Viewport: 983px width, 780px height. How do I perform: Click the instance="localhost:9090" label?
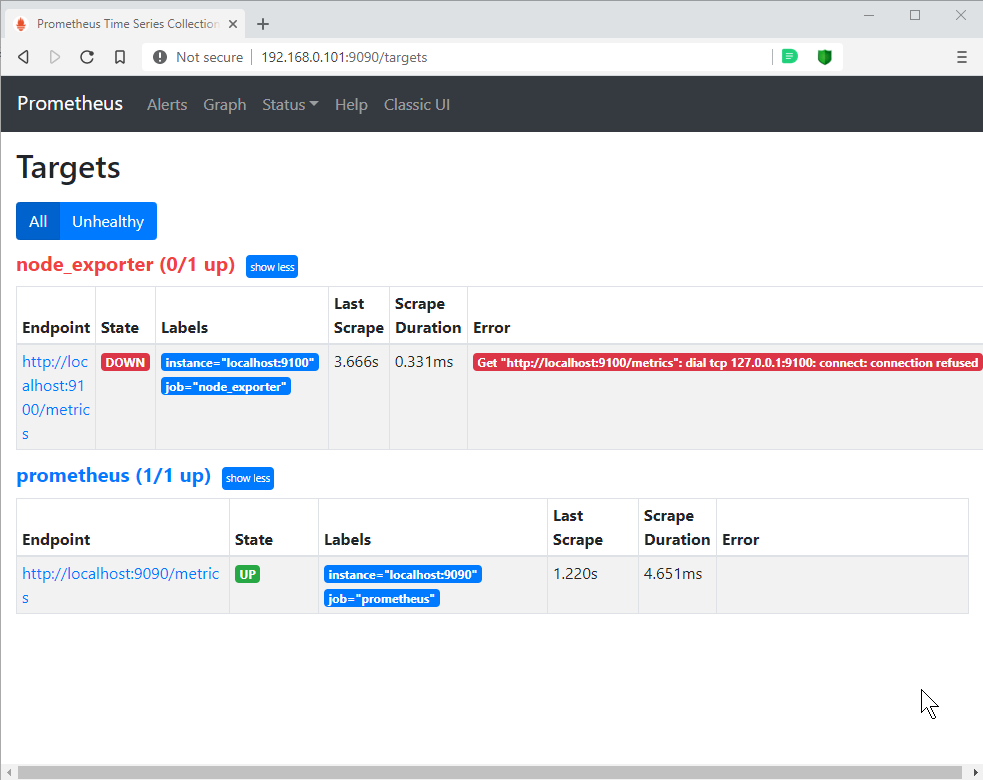point(402,574)
